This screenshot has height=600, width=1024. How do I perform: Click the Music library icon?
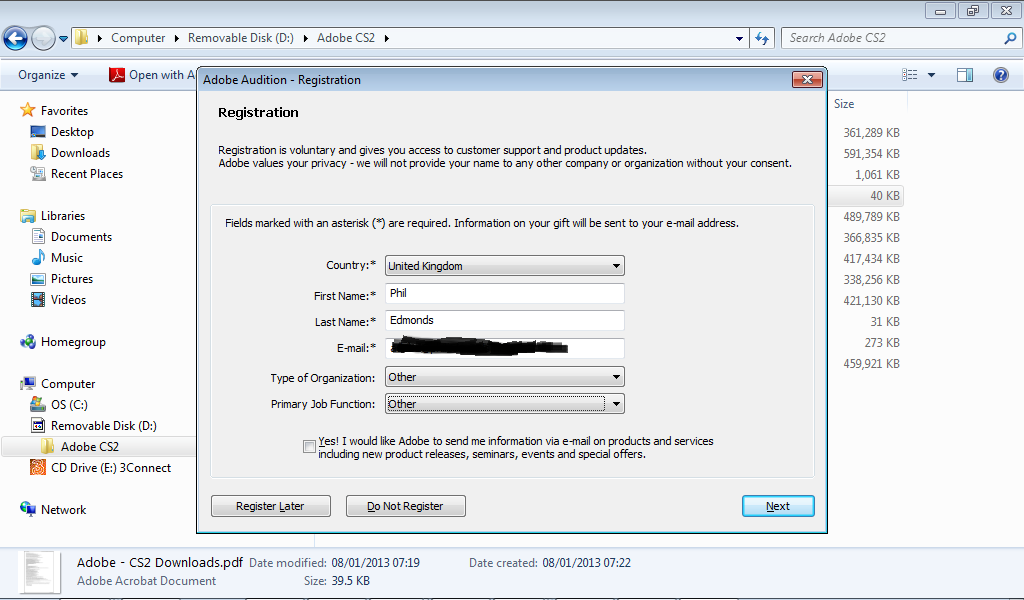tap(39, 257)
